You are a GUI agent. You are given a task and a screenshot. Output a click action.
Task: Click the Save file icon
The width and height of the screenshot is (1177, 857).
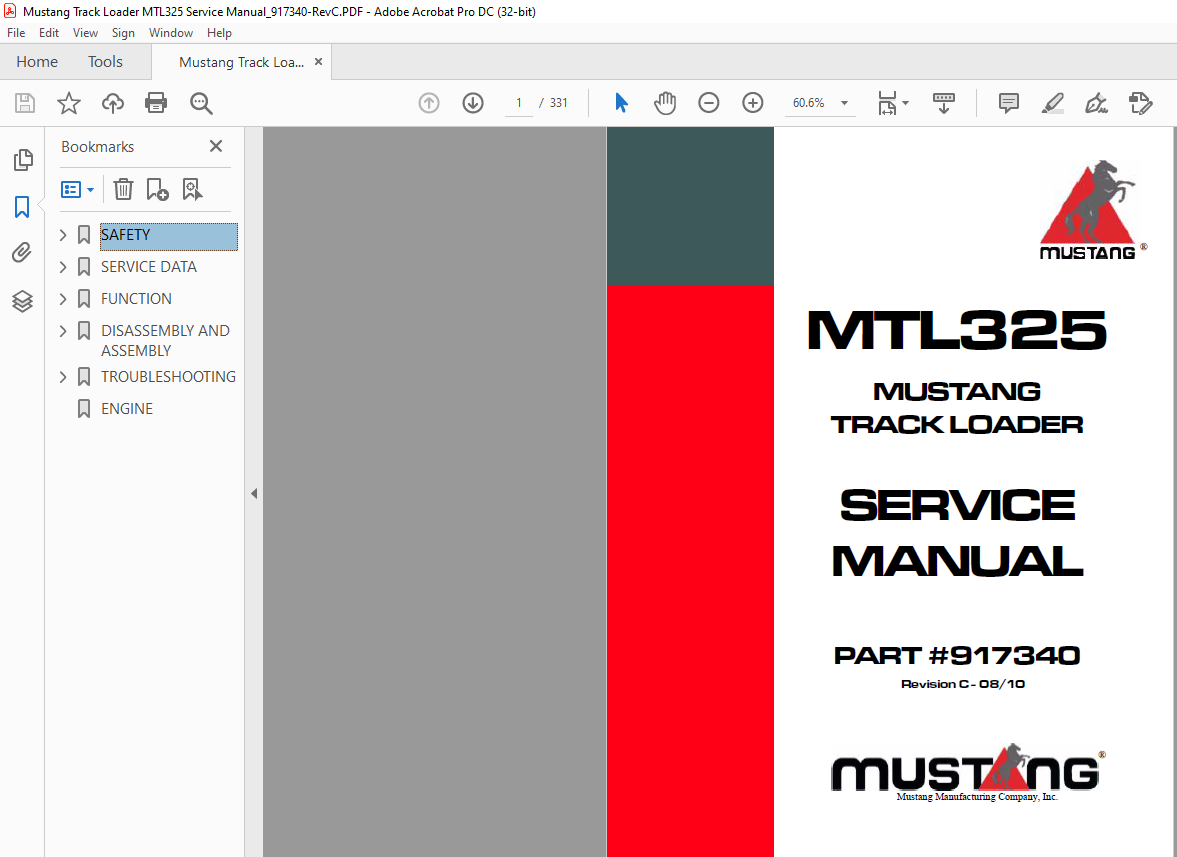click(25, 103)
